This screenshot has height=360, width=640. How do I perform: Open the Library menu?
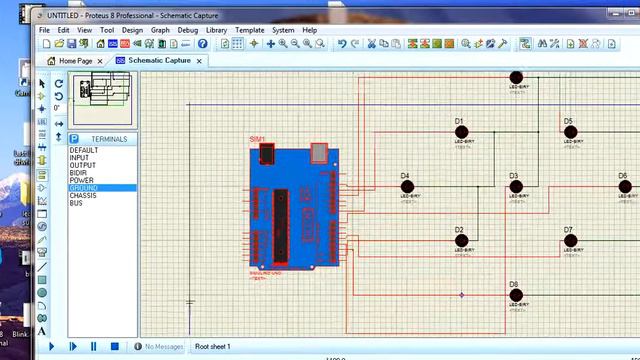pyautogui.click(x=216, y=30)
